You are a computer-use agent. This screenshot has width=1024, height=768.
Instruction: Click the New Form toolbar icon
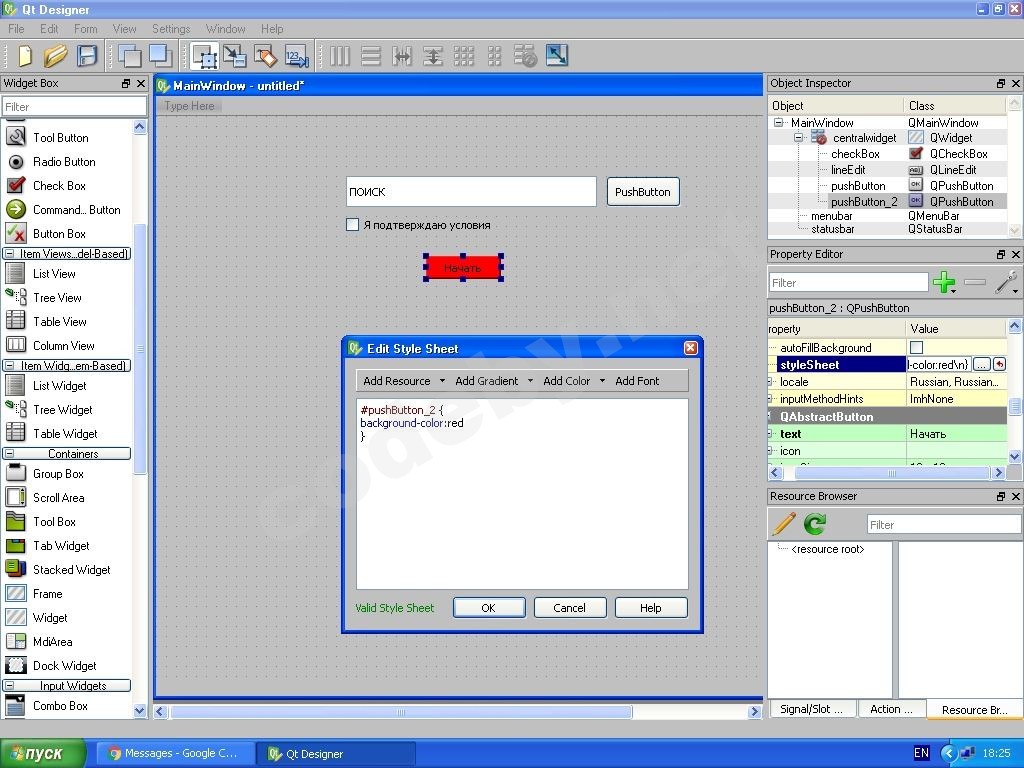(x=24, y=56)
